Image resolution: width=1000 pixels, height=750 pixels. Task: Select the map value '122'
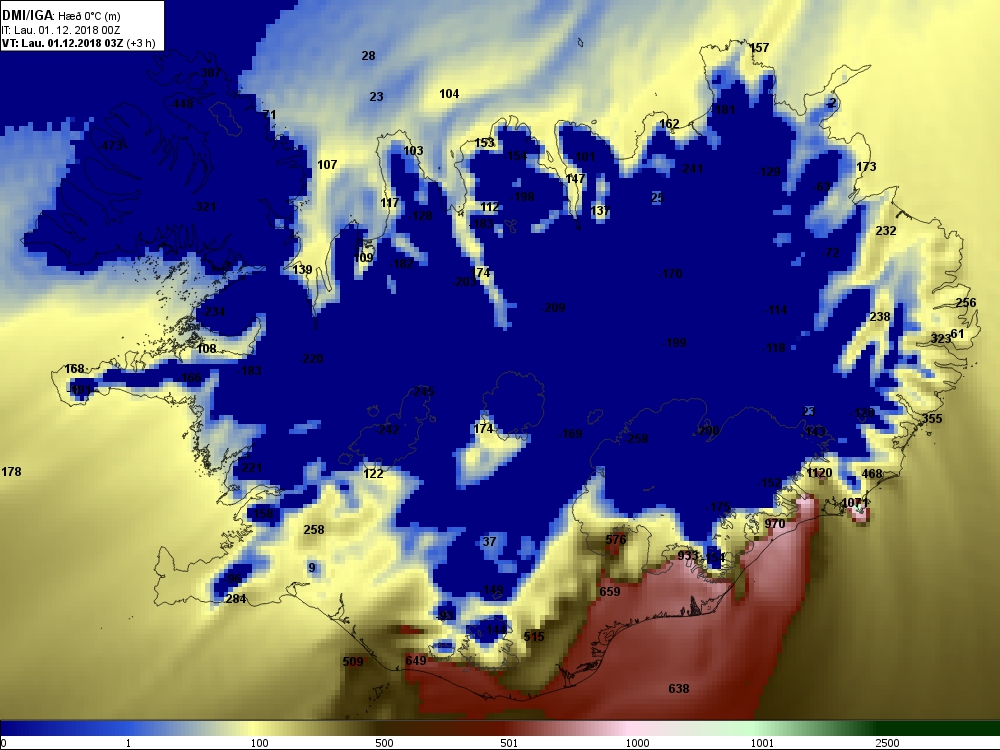373,473
